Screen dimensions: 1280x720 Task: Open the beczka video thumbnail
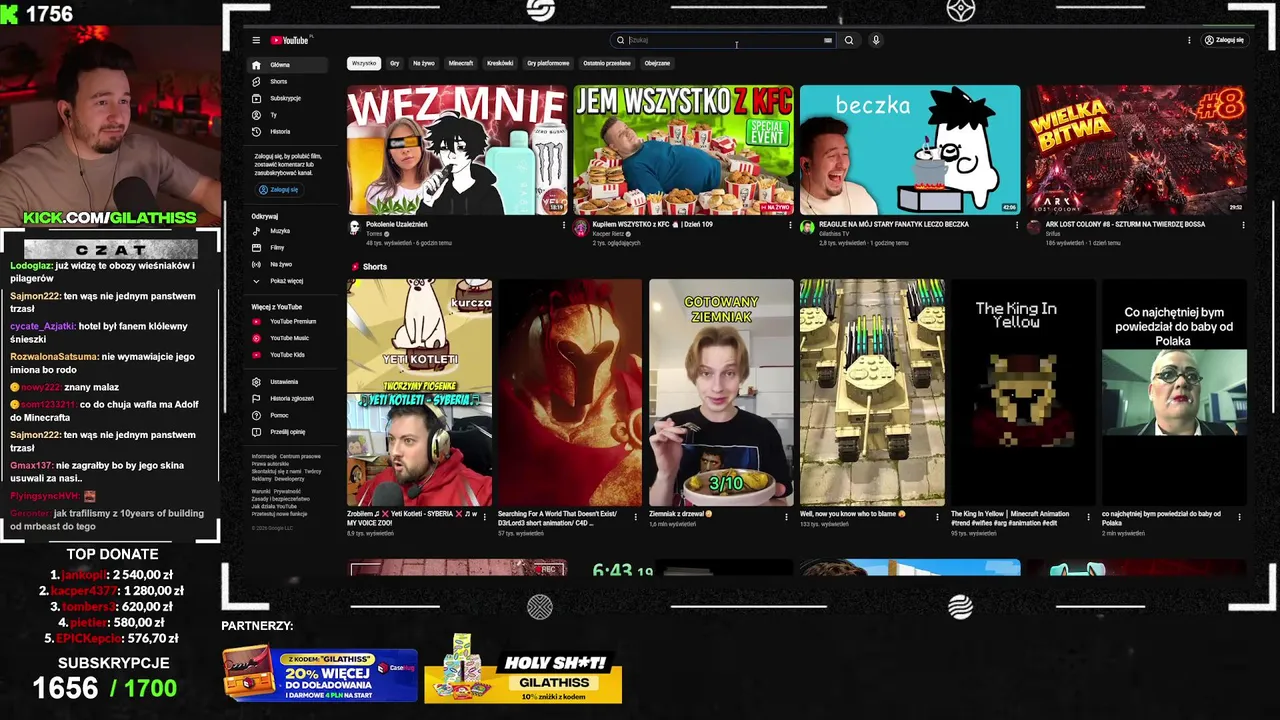pos(910,150)
